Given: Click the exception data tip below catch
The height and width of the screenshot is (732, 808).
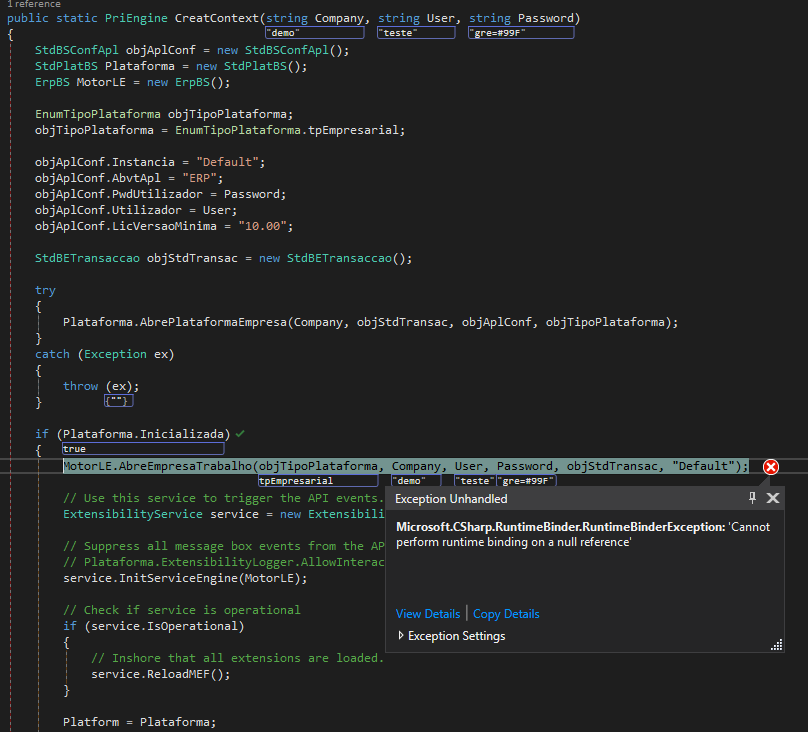Looking at the screenshot, I should (118, 401).
